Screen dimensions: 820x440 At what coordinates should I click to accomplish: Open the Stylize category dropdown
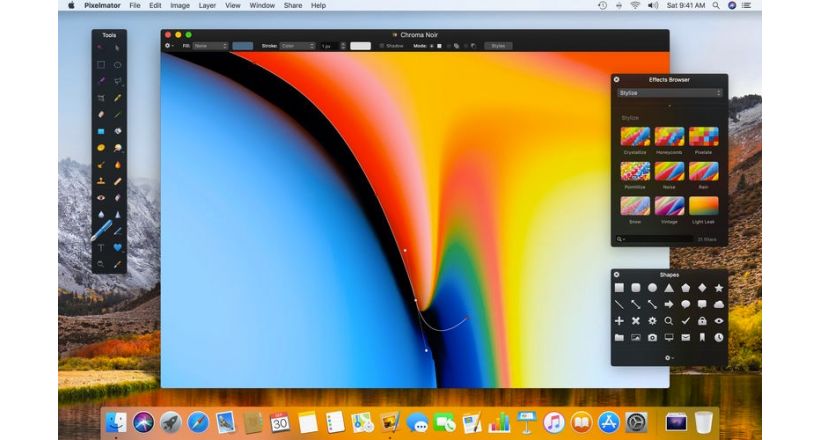pyautogui.click(x=669, y=93)
